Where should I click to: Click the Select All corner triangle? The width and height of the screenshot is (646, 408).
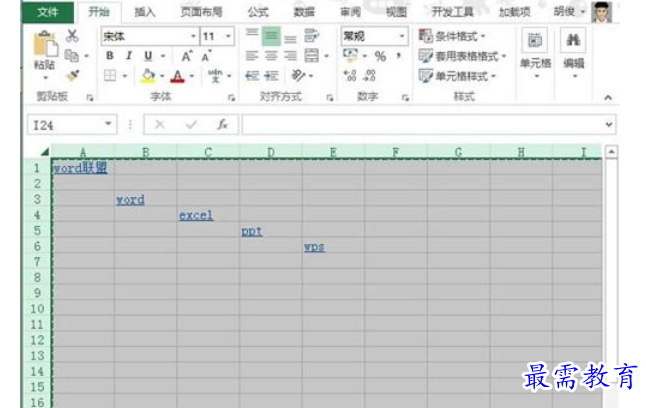pos(45,152)
